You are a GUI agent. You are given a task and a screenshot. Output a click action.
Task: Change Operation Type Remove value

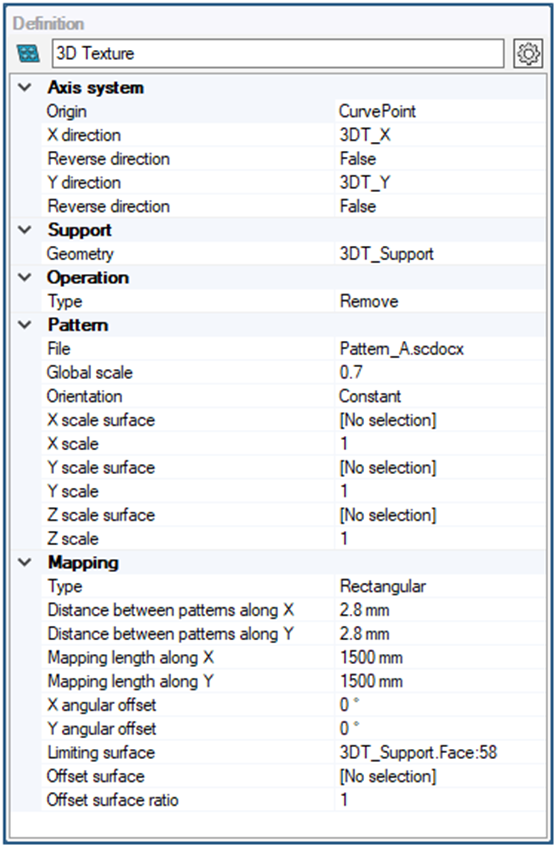(440, 301)
